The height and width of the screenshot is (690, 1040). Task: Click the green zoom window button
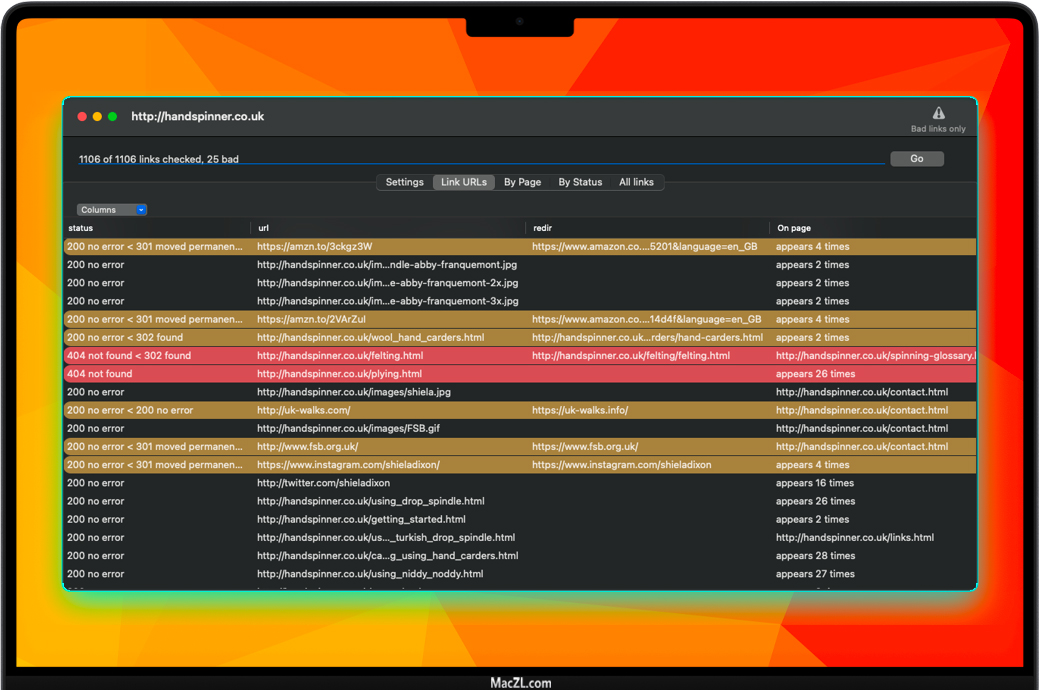pos(112,117)
